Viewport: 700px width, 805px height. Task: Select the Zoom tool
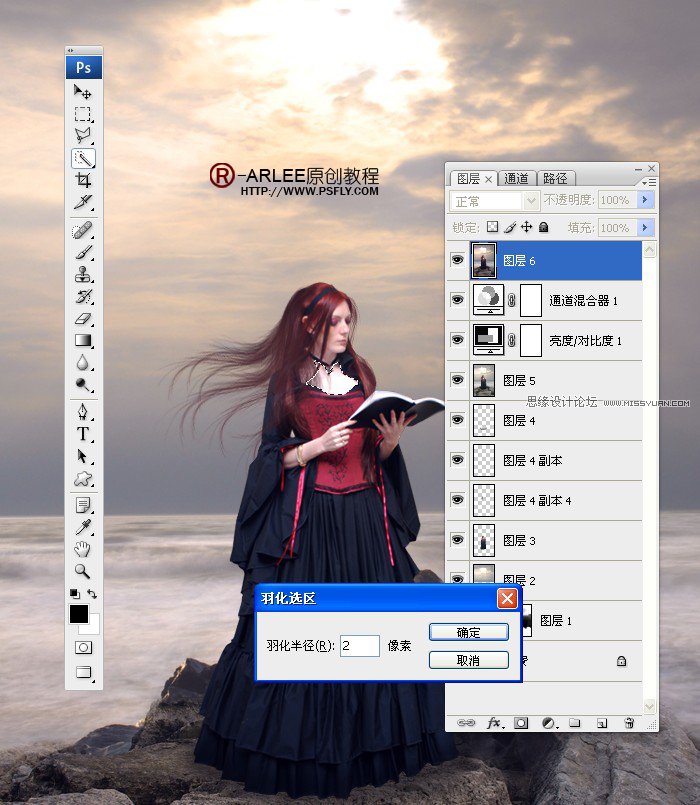(x=83, y=571)
